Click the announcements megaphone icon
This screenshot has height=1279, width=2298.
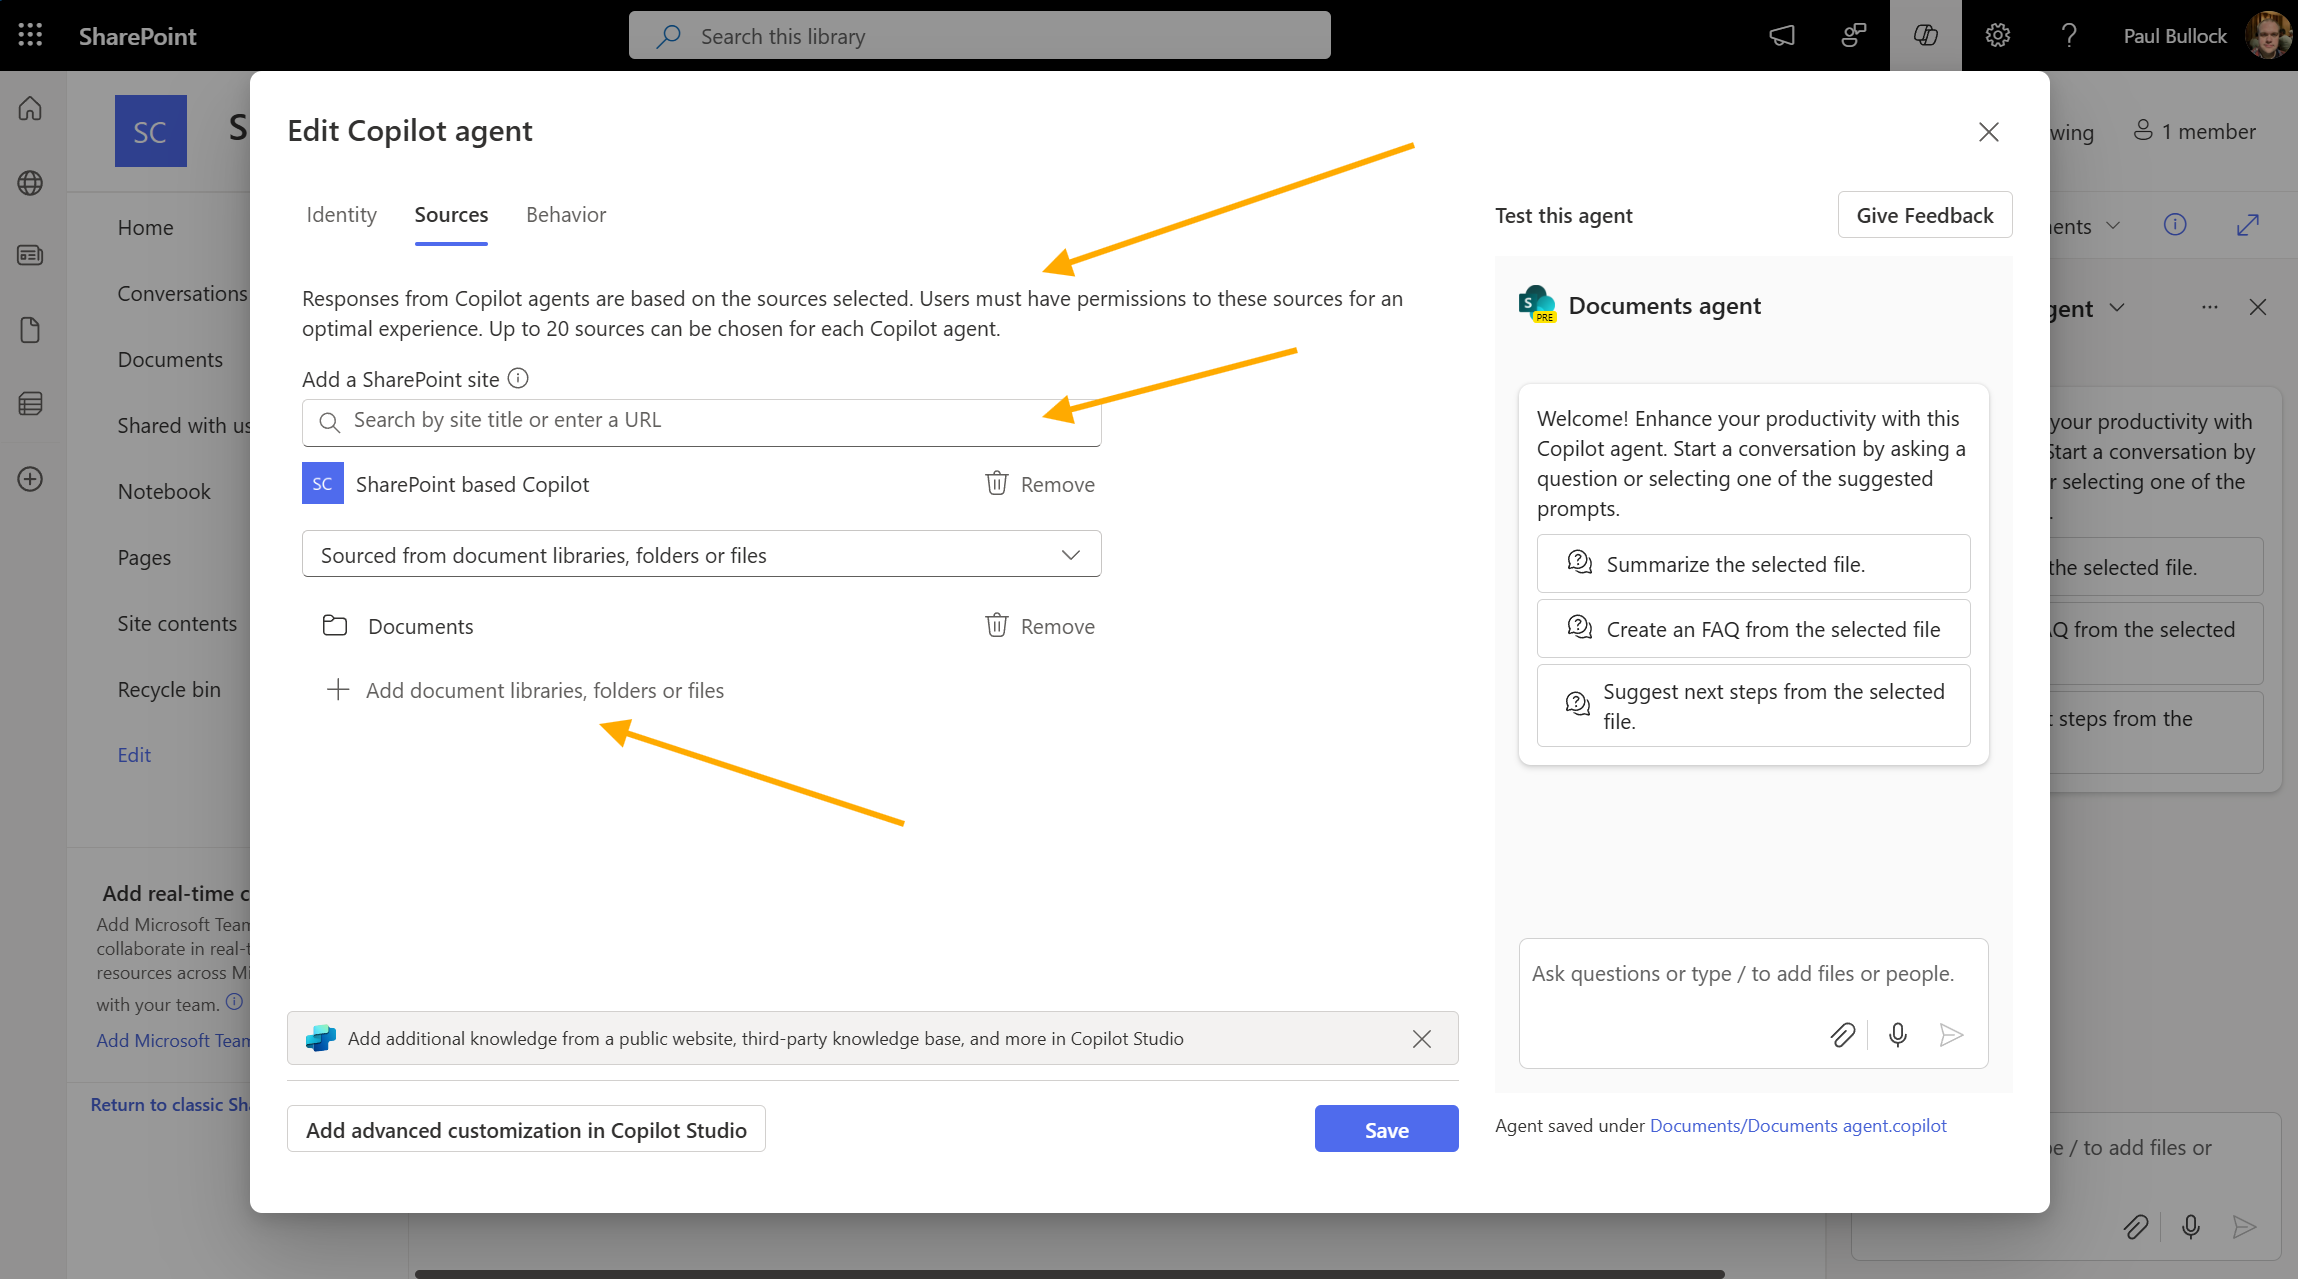point(1782,34)
